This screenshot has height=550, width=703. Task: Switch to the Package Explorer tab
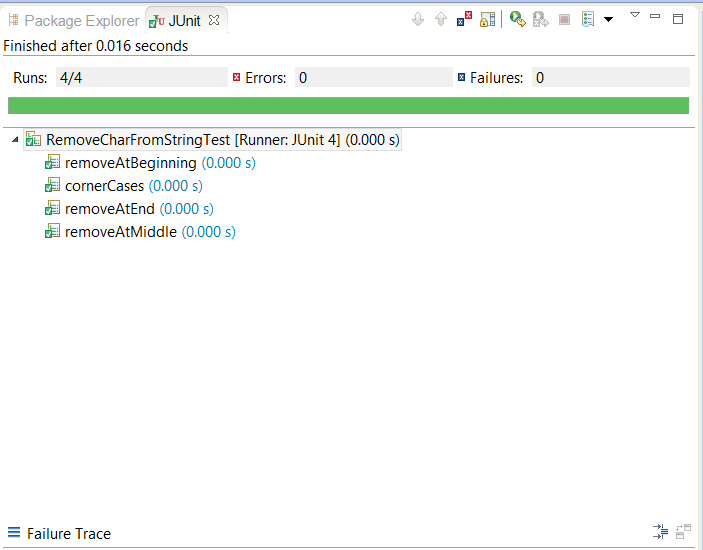(x=74, y=21)
